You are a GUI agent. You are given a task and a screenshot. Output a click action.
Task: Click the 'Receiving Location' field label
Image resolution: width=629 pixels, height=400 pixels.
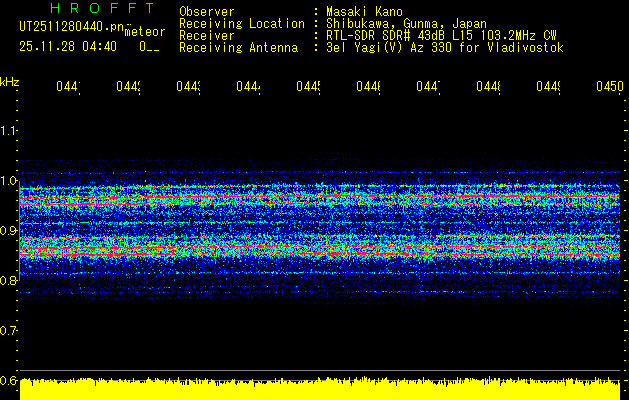242,23
